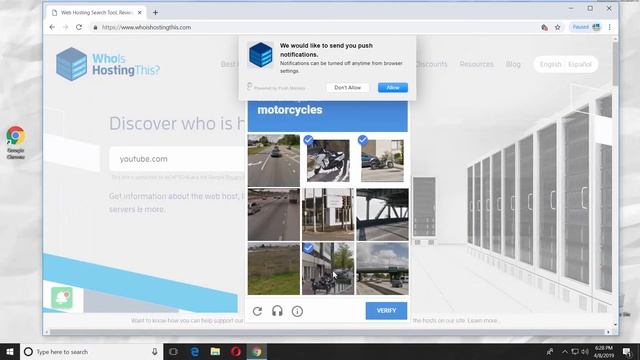Click the address bar URL
Image resolution: width=640 pixels, height=360 pixels.
[x=146, y=27]
